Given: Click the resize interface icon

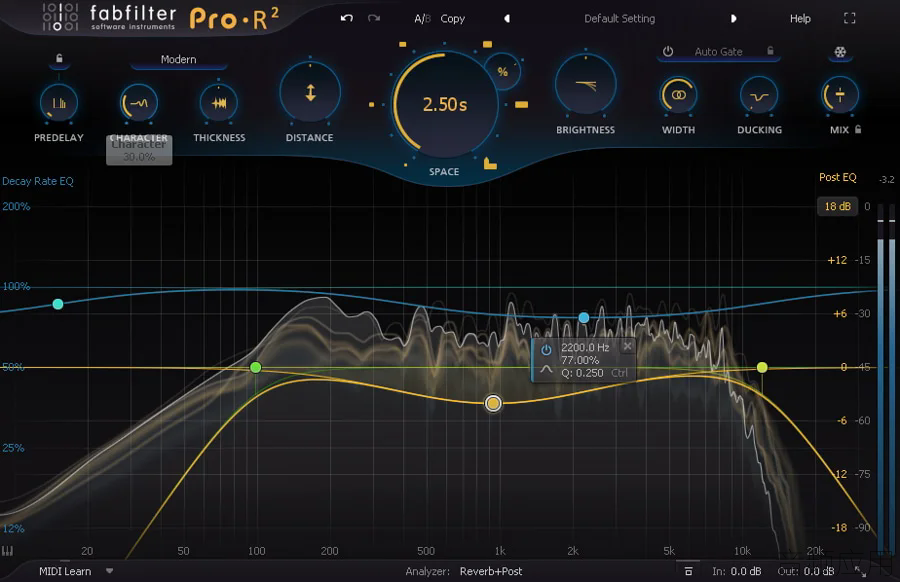Looking at the screenshot, I should [x=860, y=571].
